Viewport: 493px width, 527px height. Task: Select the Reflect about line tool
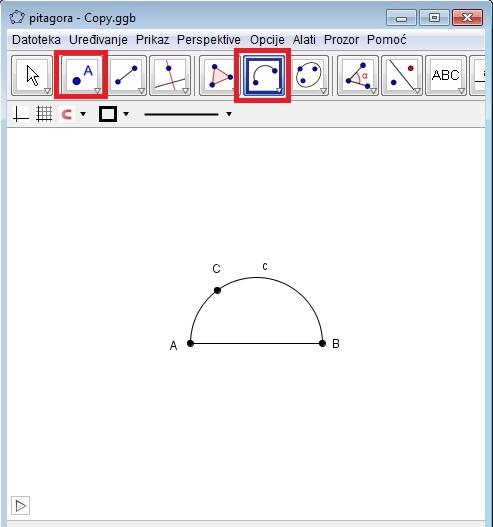coord(402,76)
